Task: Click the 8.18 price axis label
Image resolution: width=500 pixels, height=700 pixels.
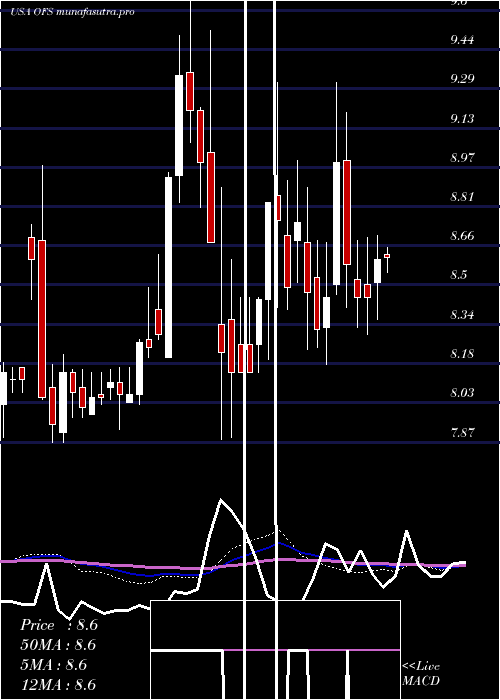Action: [462, 354]
